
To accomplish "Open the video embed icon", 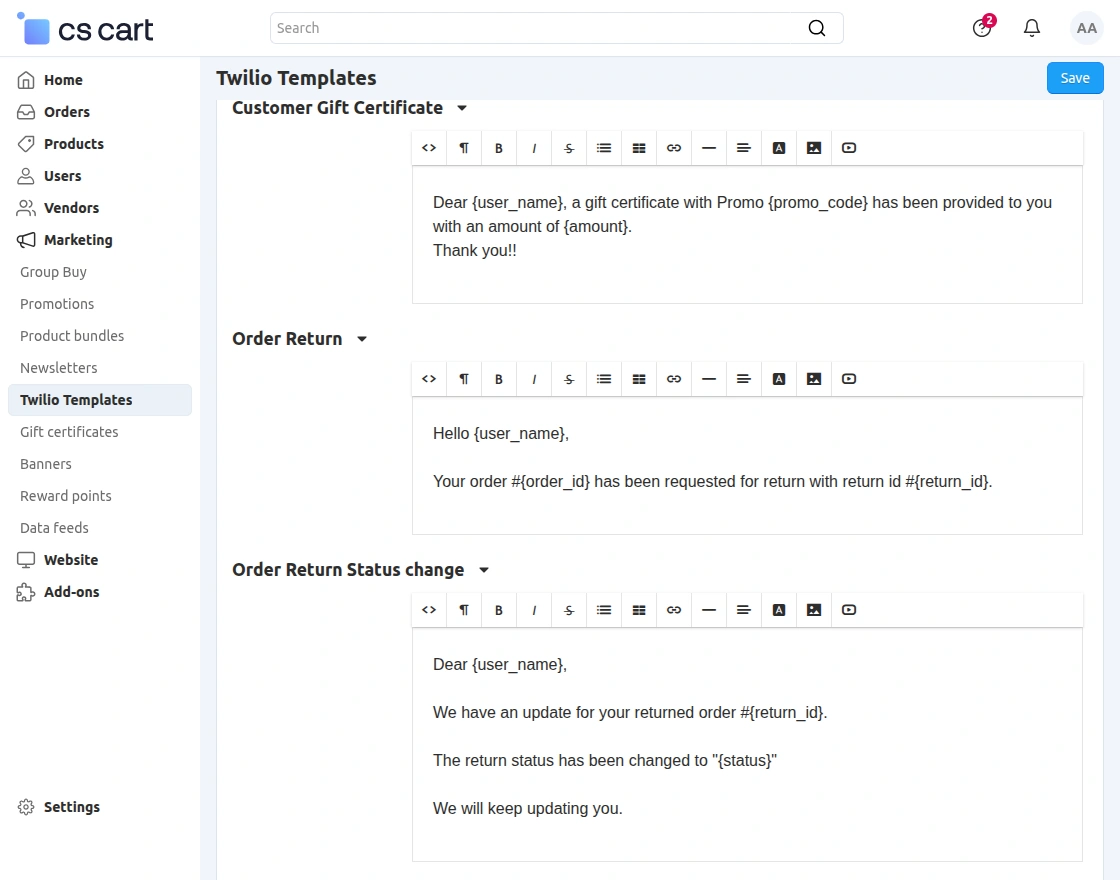I will (848, 147).
